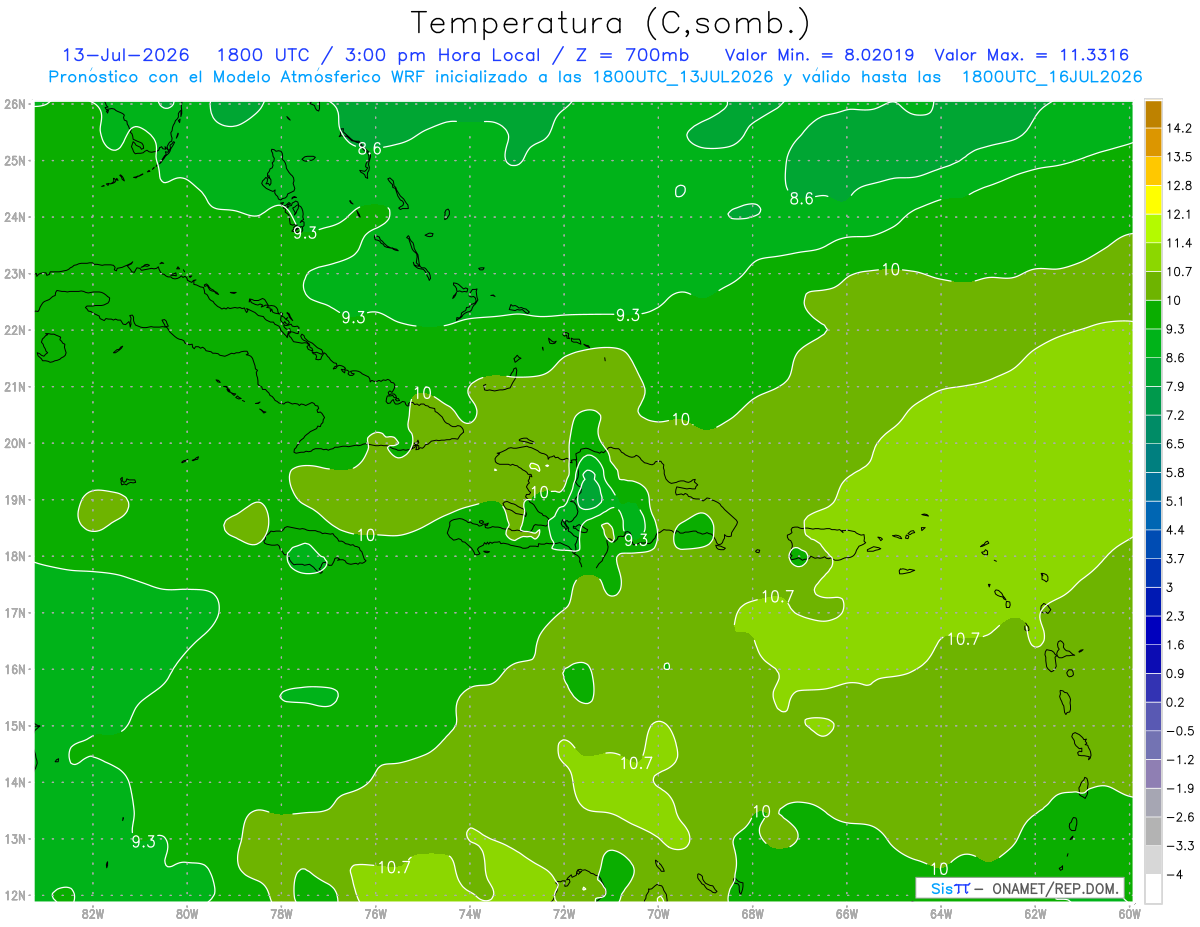The image size is (1200, 927).
Task: Click the '74W' longitude axis label
Action: pos(470,913)
